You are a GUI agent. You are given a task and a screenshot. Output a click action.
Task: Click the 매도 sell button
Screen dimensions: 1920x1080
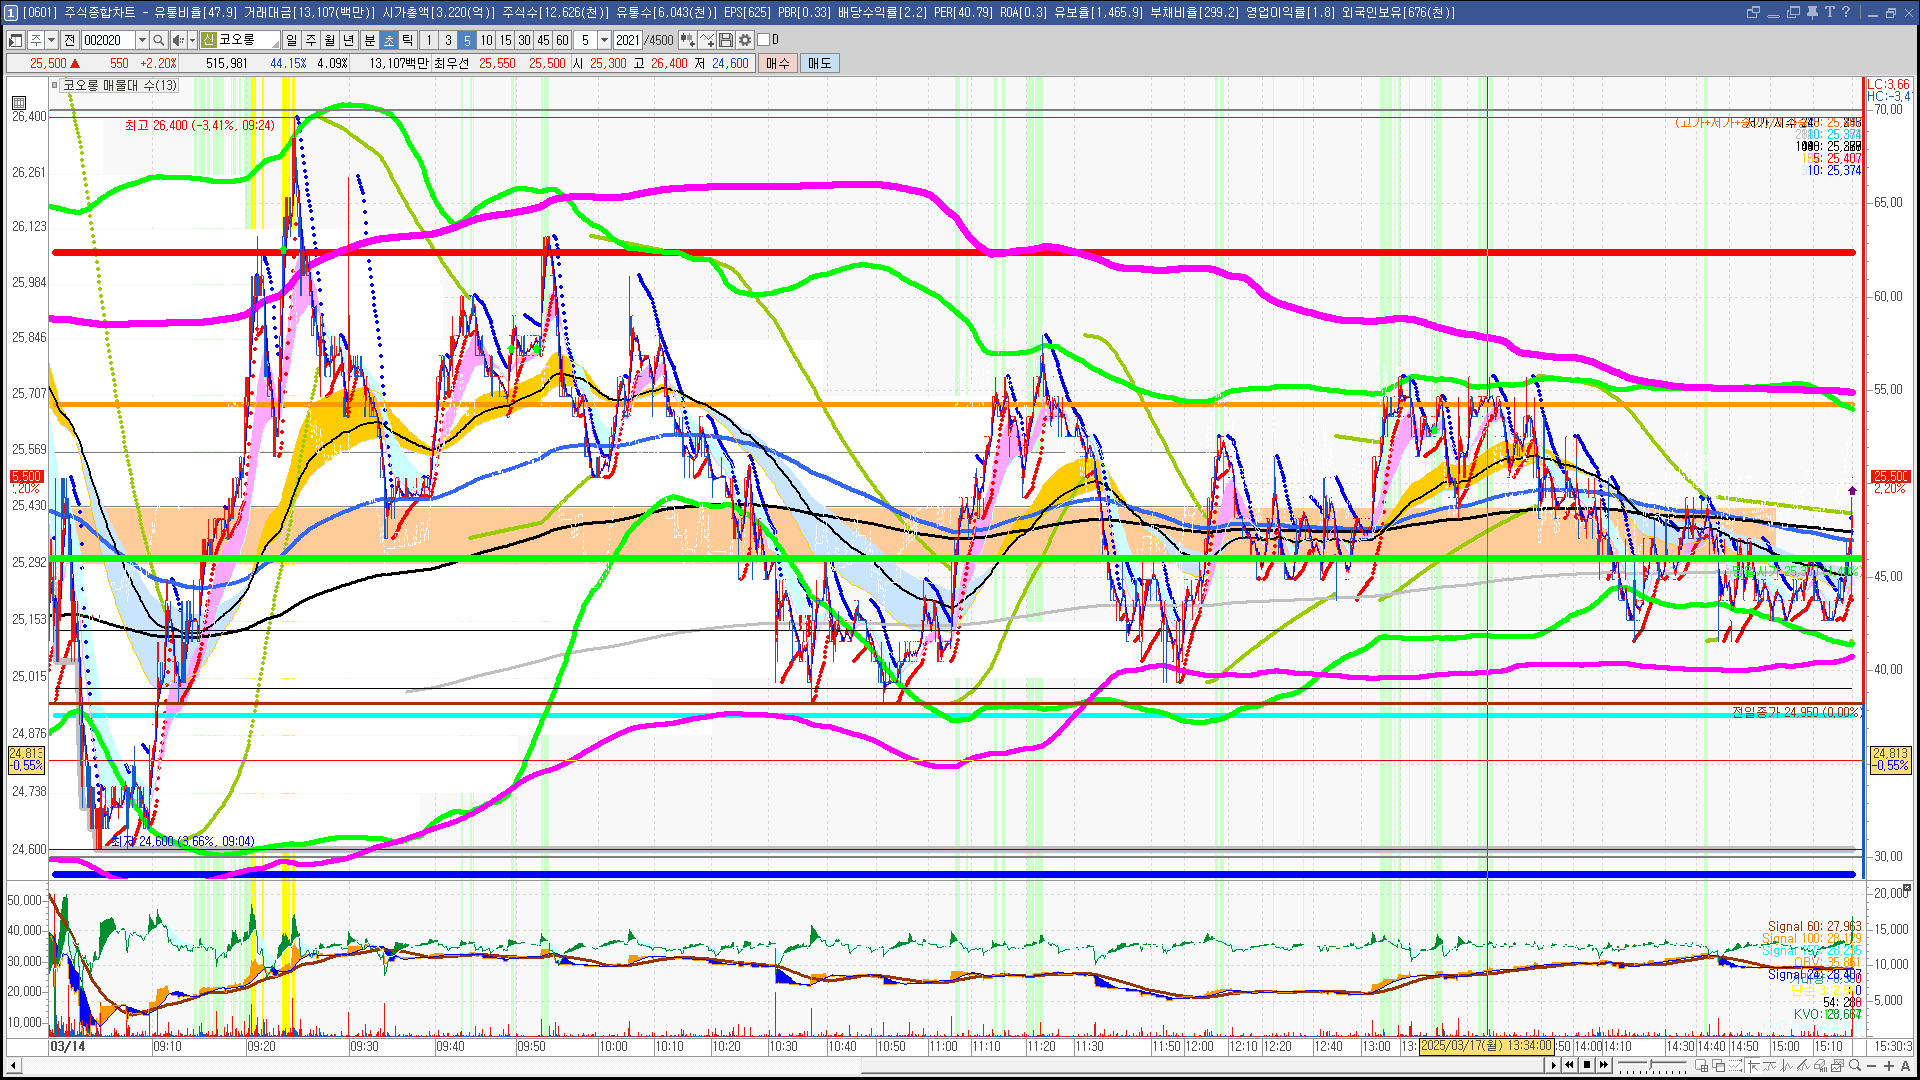pos(820,63)
